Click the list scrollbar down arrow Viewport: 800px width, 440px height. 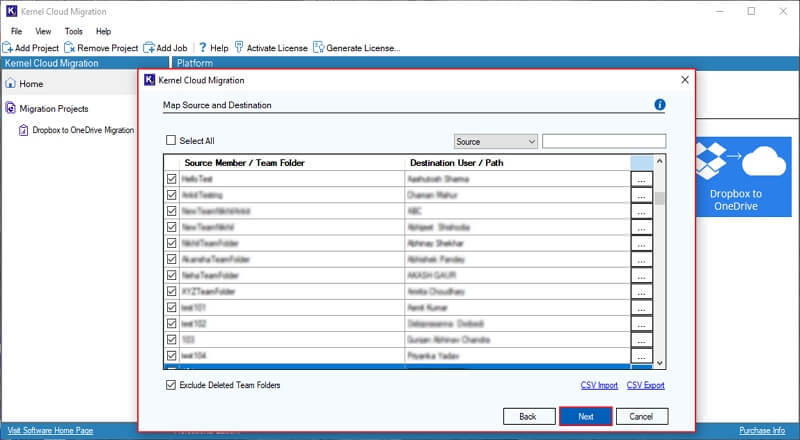point(660,363)
